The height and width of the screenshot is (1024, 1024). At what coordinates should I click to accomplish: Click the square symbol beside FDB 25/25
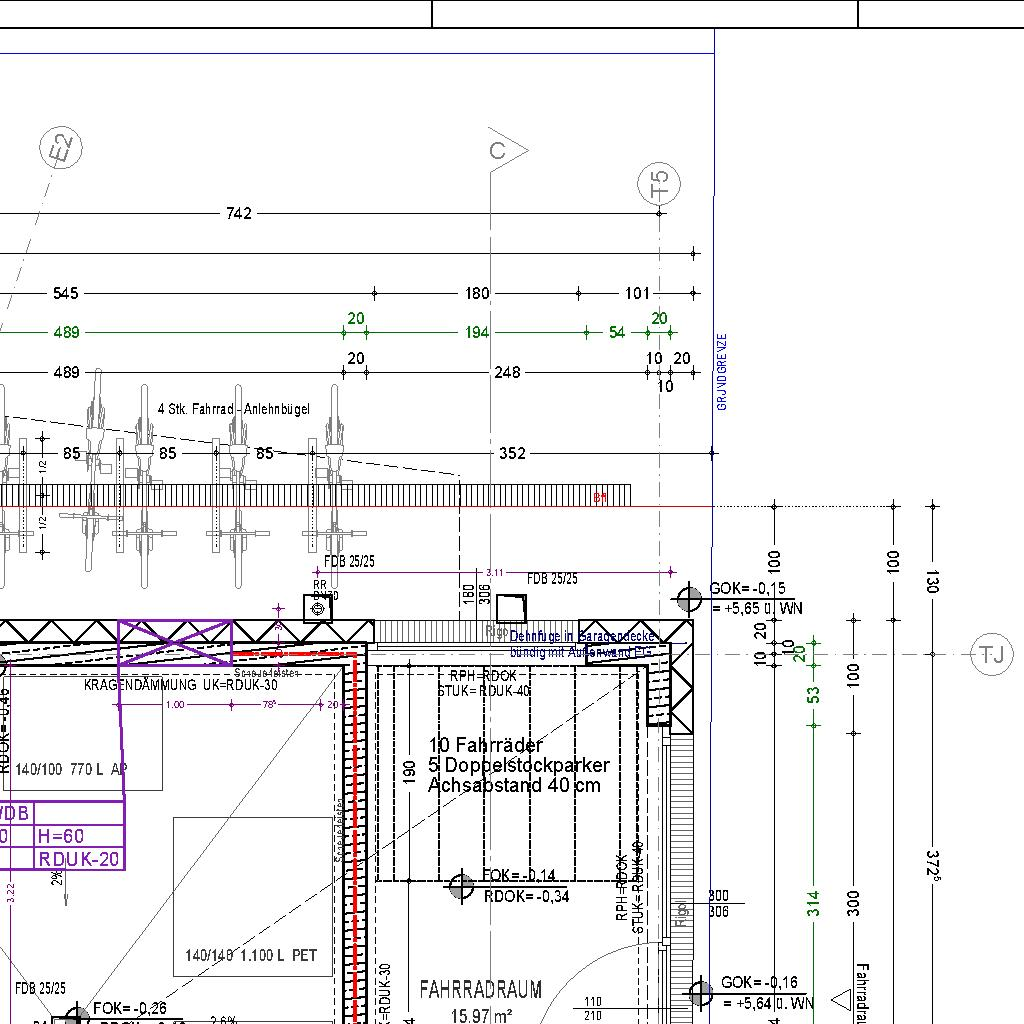pyautogui.click(x=511, y=608)
